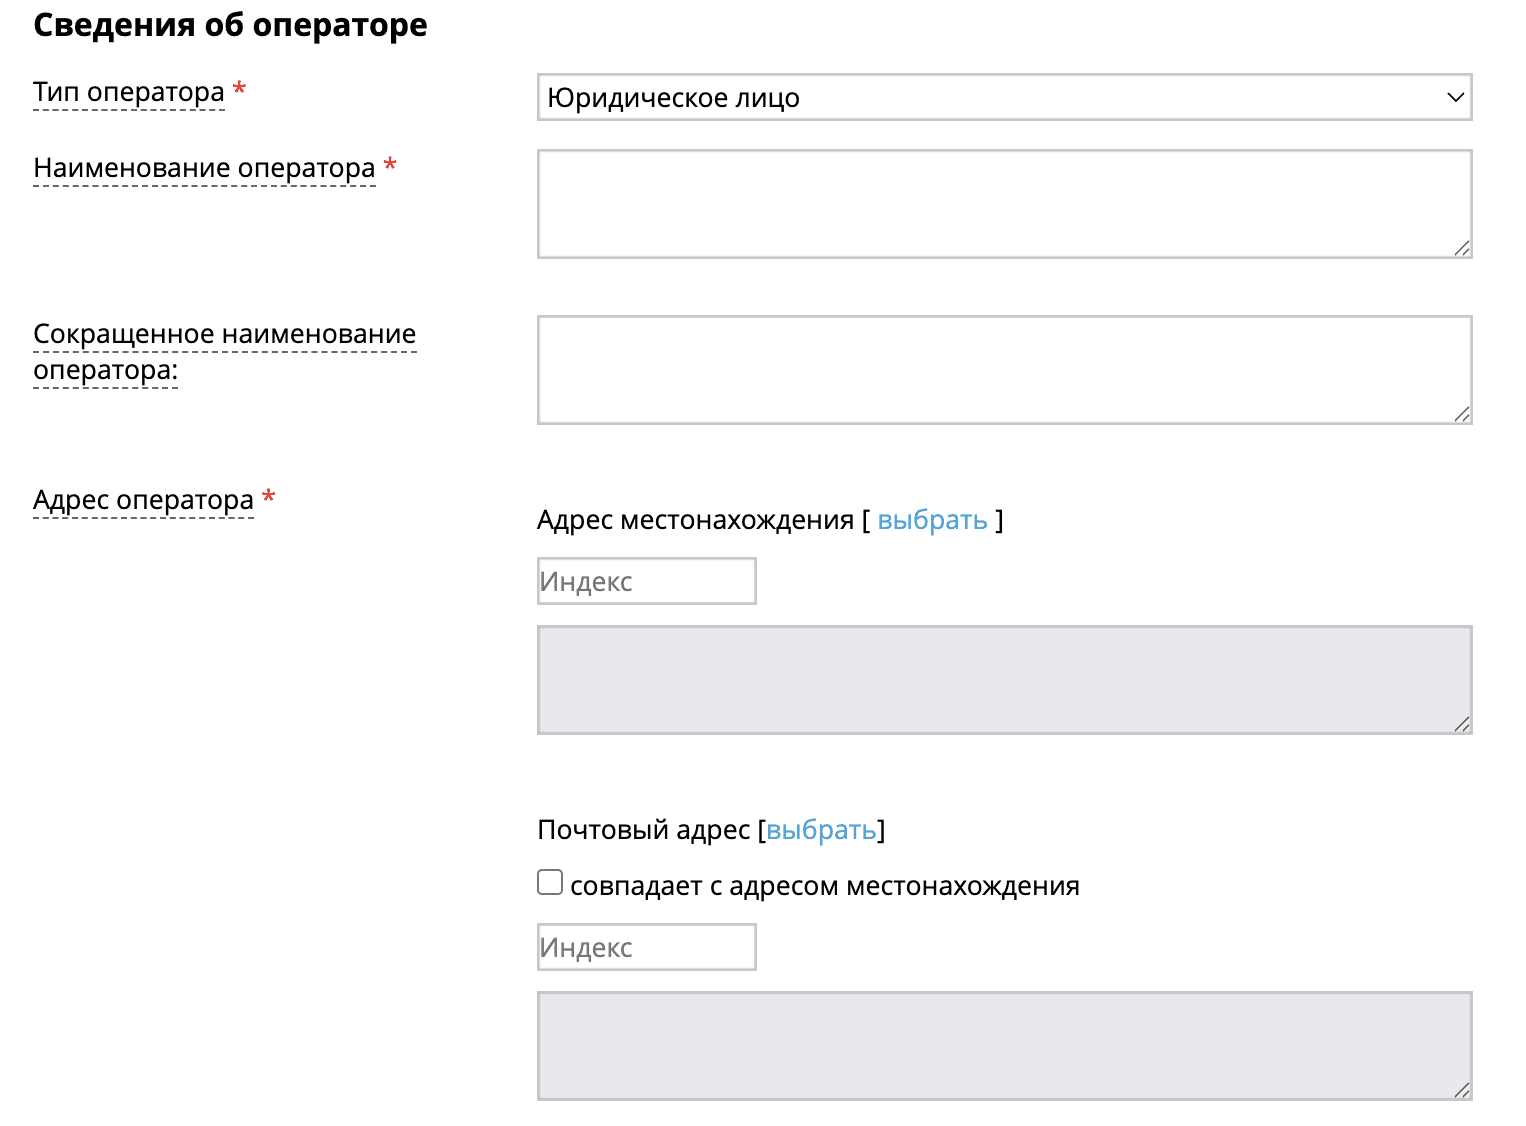Click the Сокращенное наименование оператора text area
The image size is (1526, 1126).
[x=1004, y=370]
